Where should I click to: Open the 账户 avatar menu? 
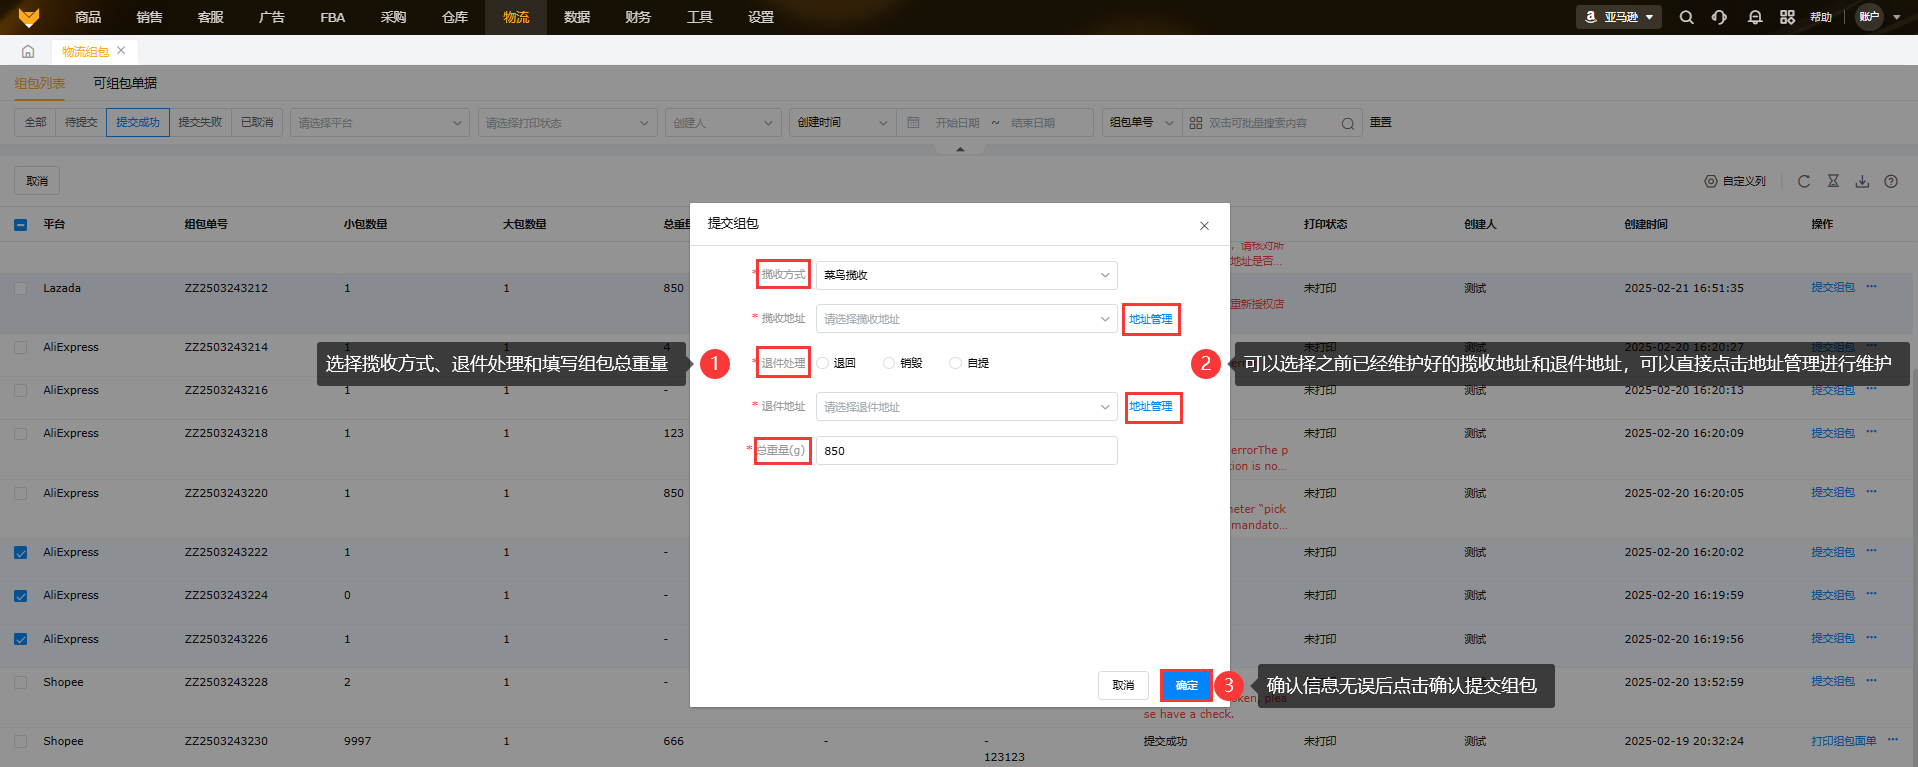pyautogui.click(x=1879, y=17)
